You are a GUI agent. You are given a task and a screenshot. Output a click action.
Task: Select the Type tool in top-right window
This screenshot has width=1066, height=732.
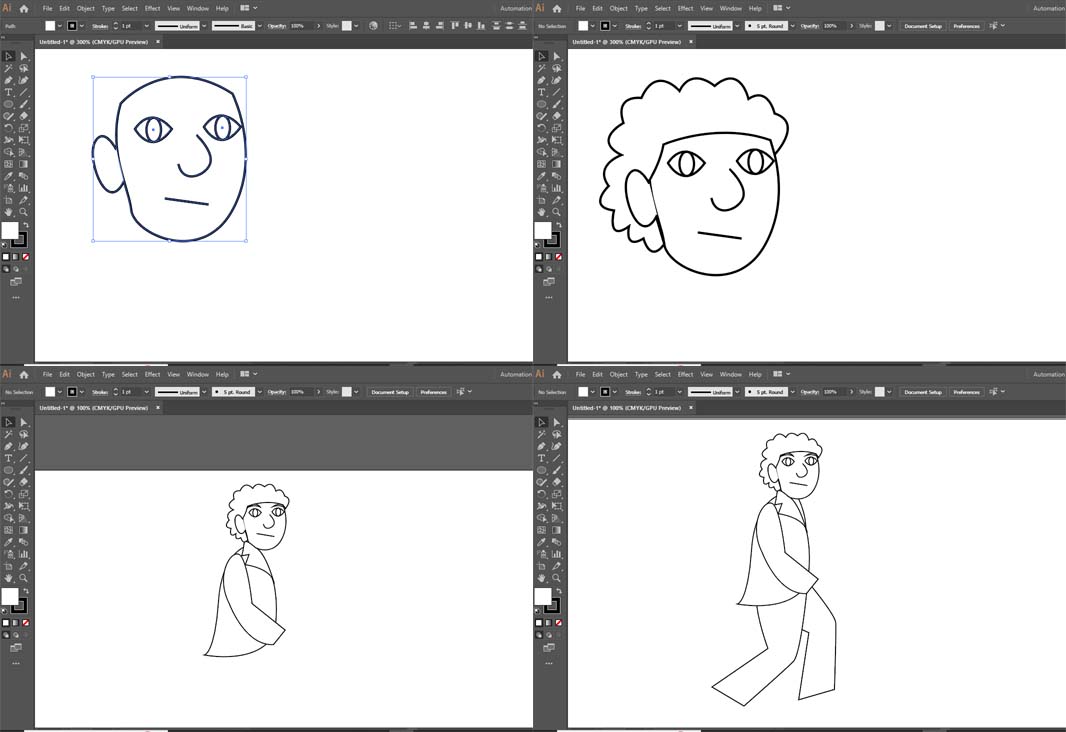(x=541, y=92)
